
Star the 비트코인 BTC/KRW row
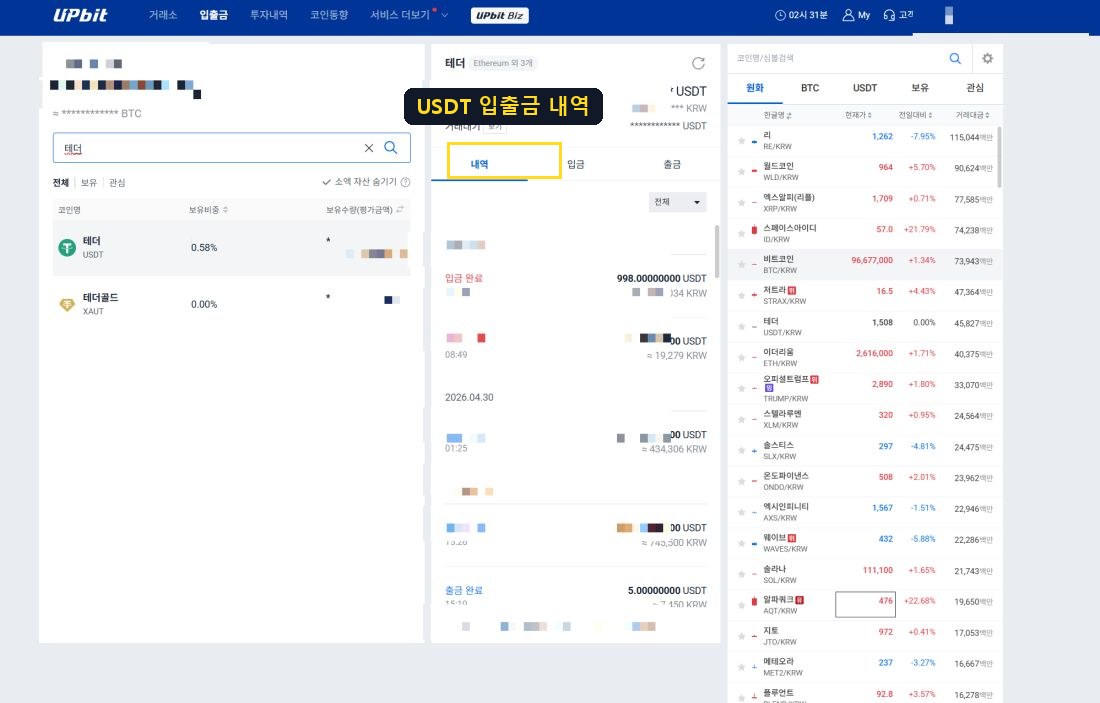click(x=741, y=265)
